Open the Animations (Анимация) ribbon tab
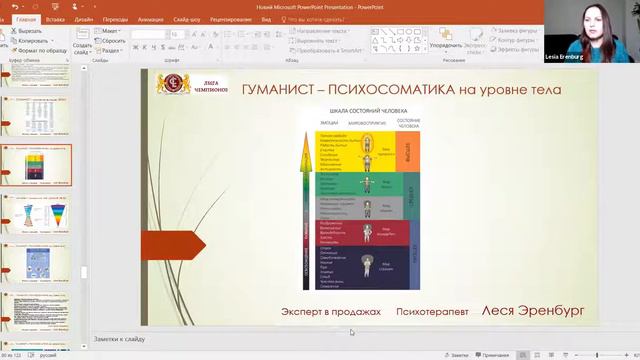The image size is (640, 360). coord(150,20)
